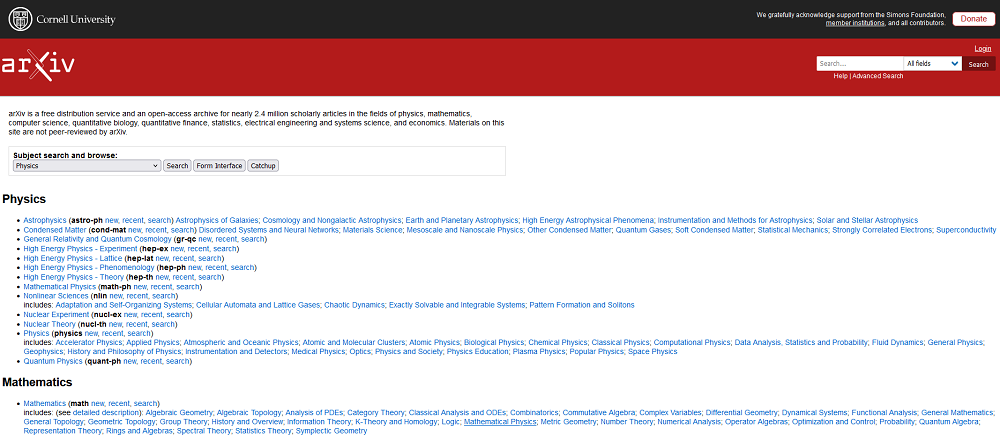Open astro-ph new submissions
Screen dimensions: 1000x443
[112, 220]
